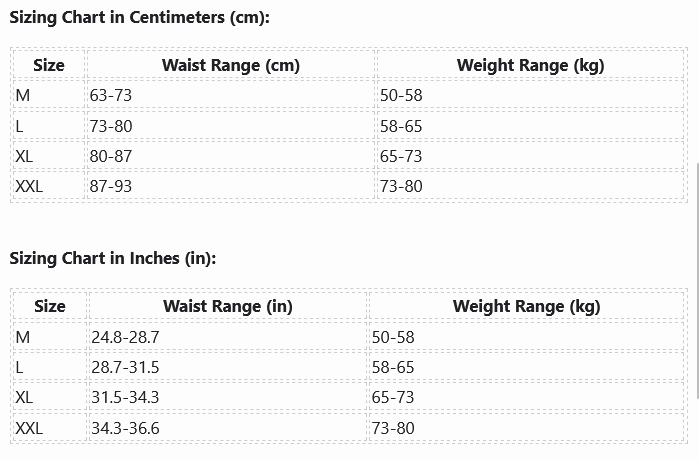Click the XL size cell in inches table
Screen dimensions: 699x461
pos(25,397)
